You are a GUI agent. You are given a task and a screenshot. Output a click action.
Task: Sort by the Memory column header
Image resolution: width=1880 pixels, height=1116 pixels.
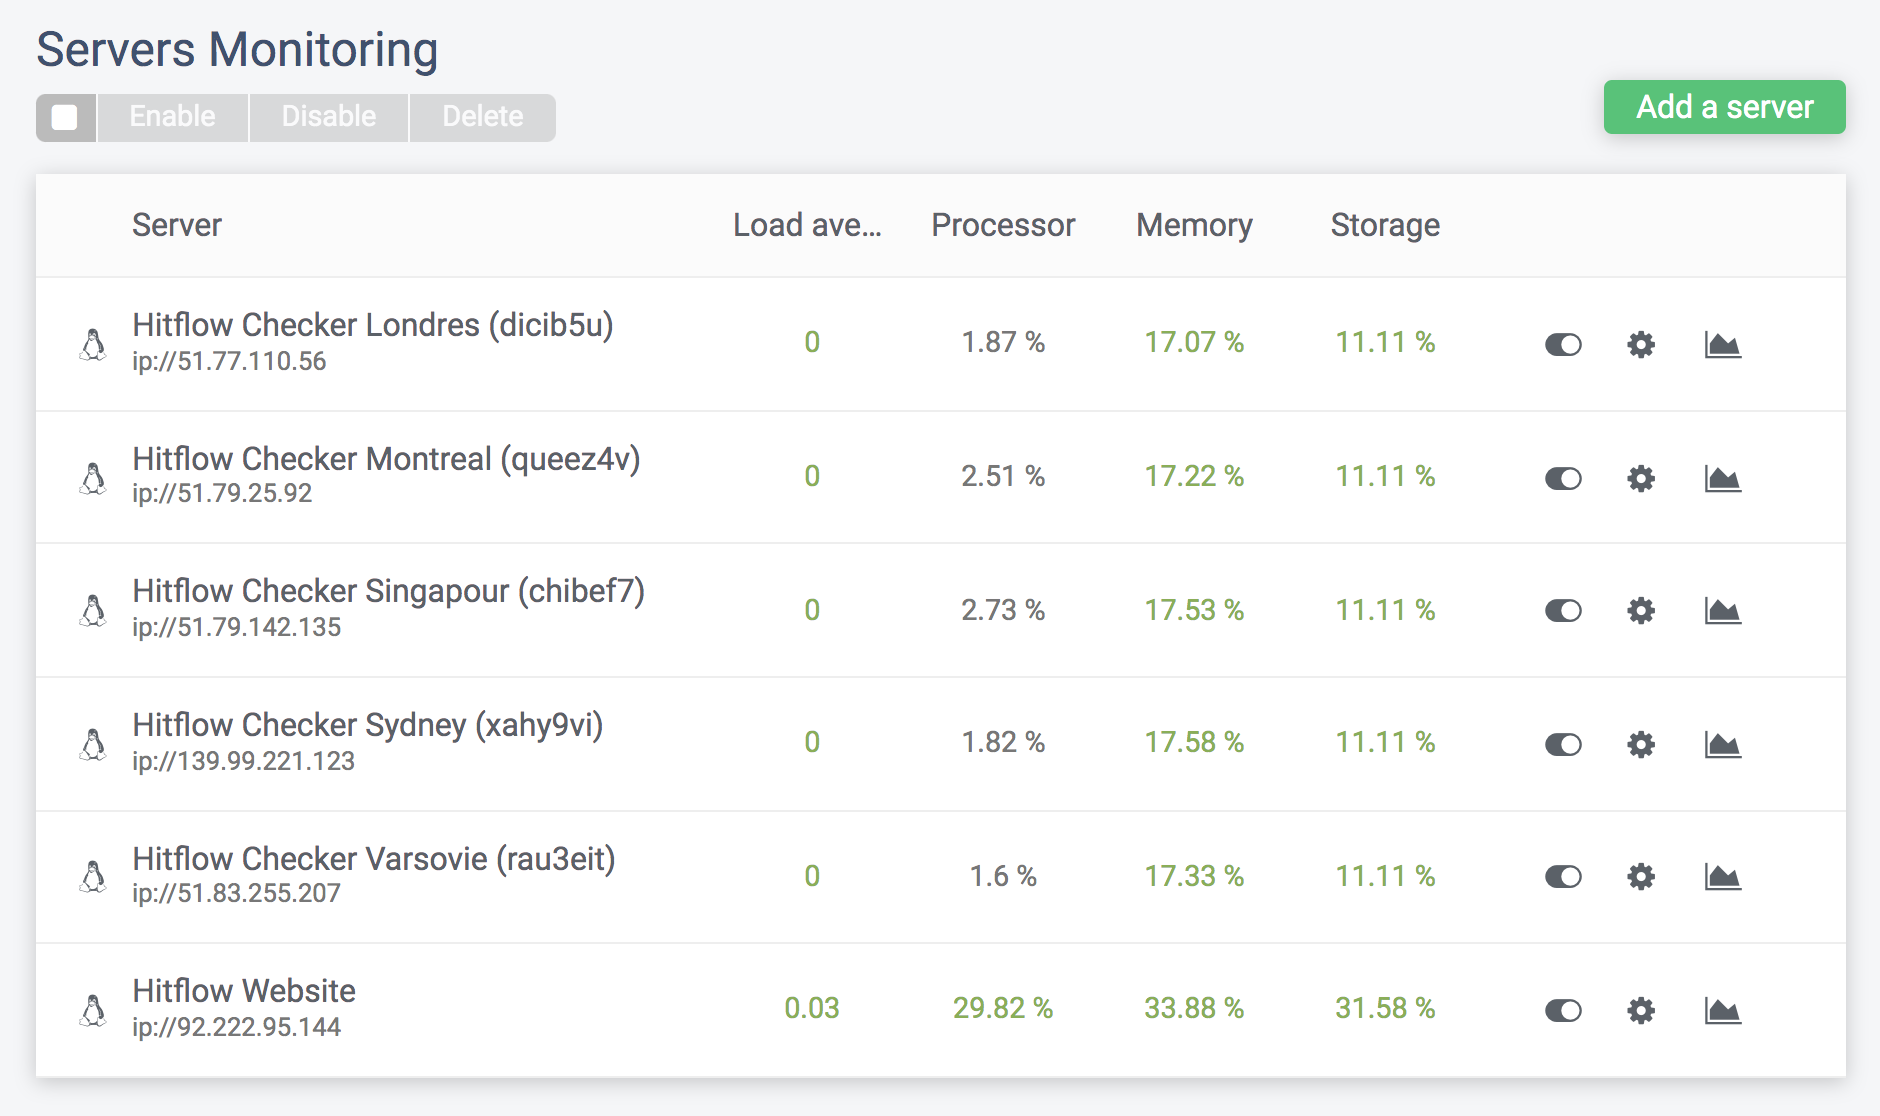[1194, 225]
